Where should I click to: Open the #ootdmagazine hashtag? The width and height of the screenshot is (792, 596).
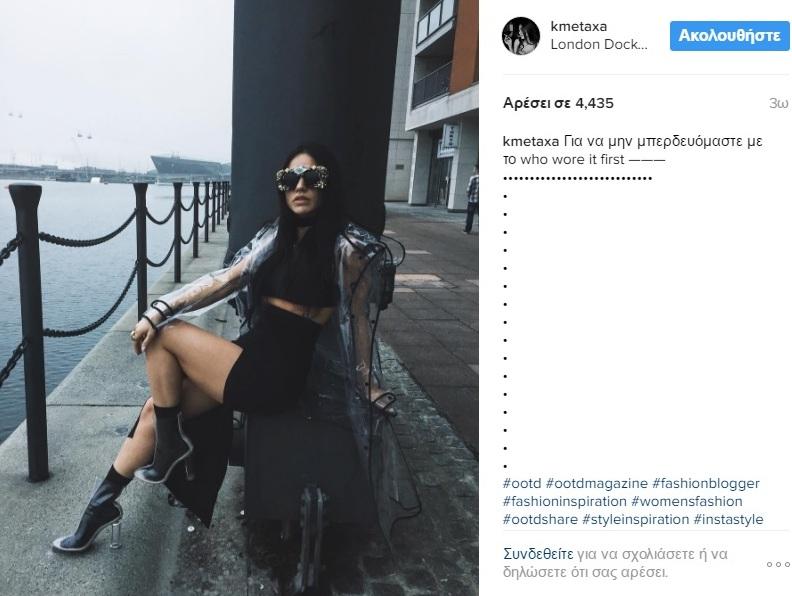tap(597, 483)
